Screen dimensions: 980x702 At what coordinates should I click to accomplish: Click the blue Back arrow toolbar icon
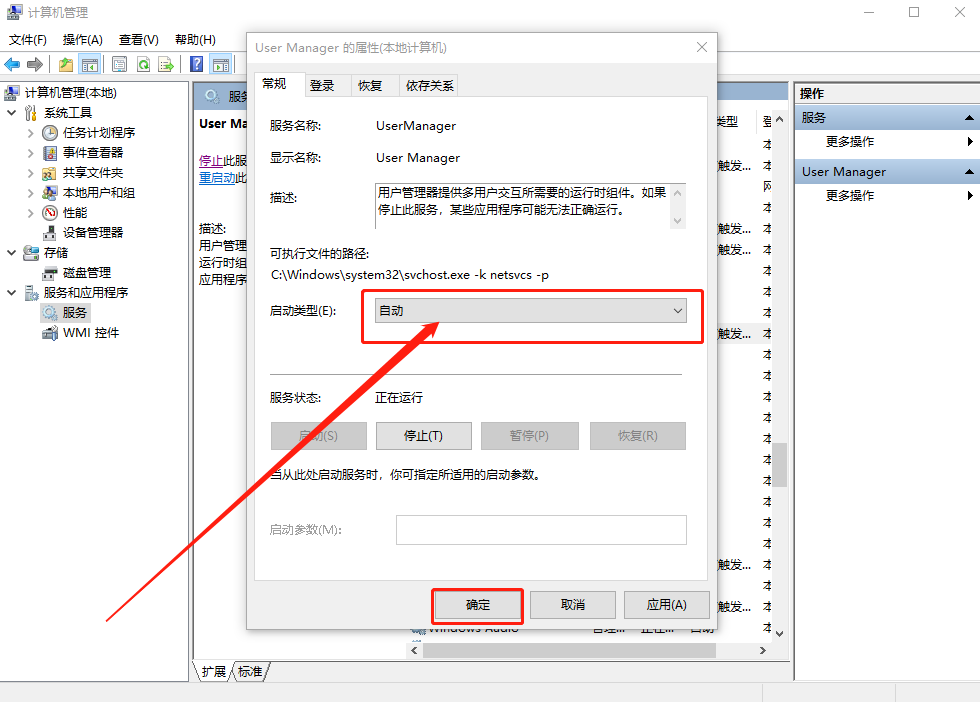12,64
